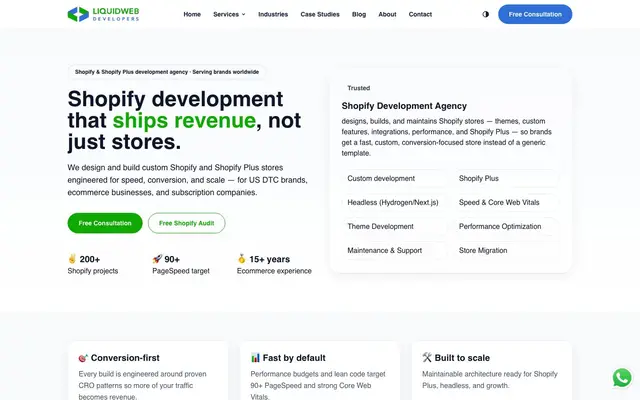Click the victory hand emoji beside 200+
The image size is (640, 400).
click(72, 259)
